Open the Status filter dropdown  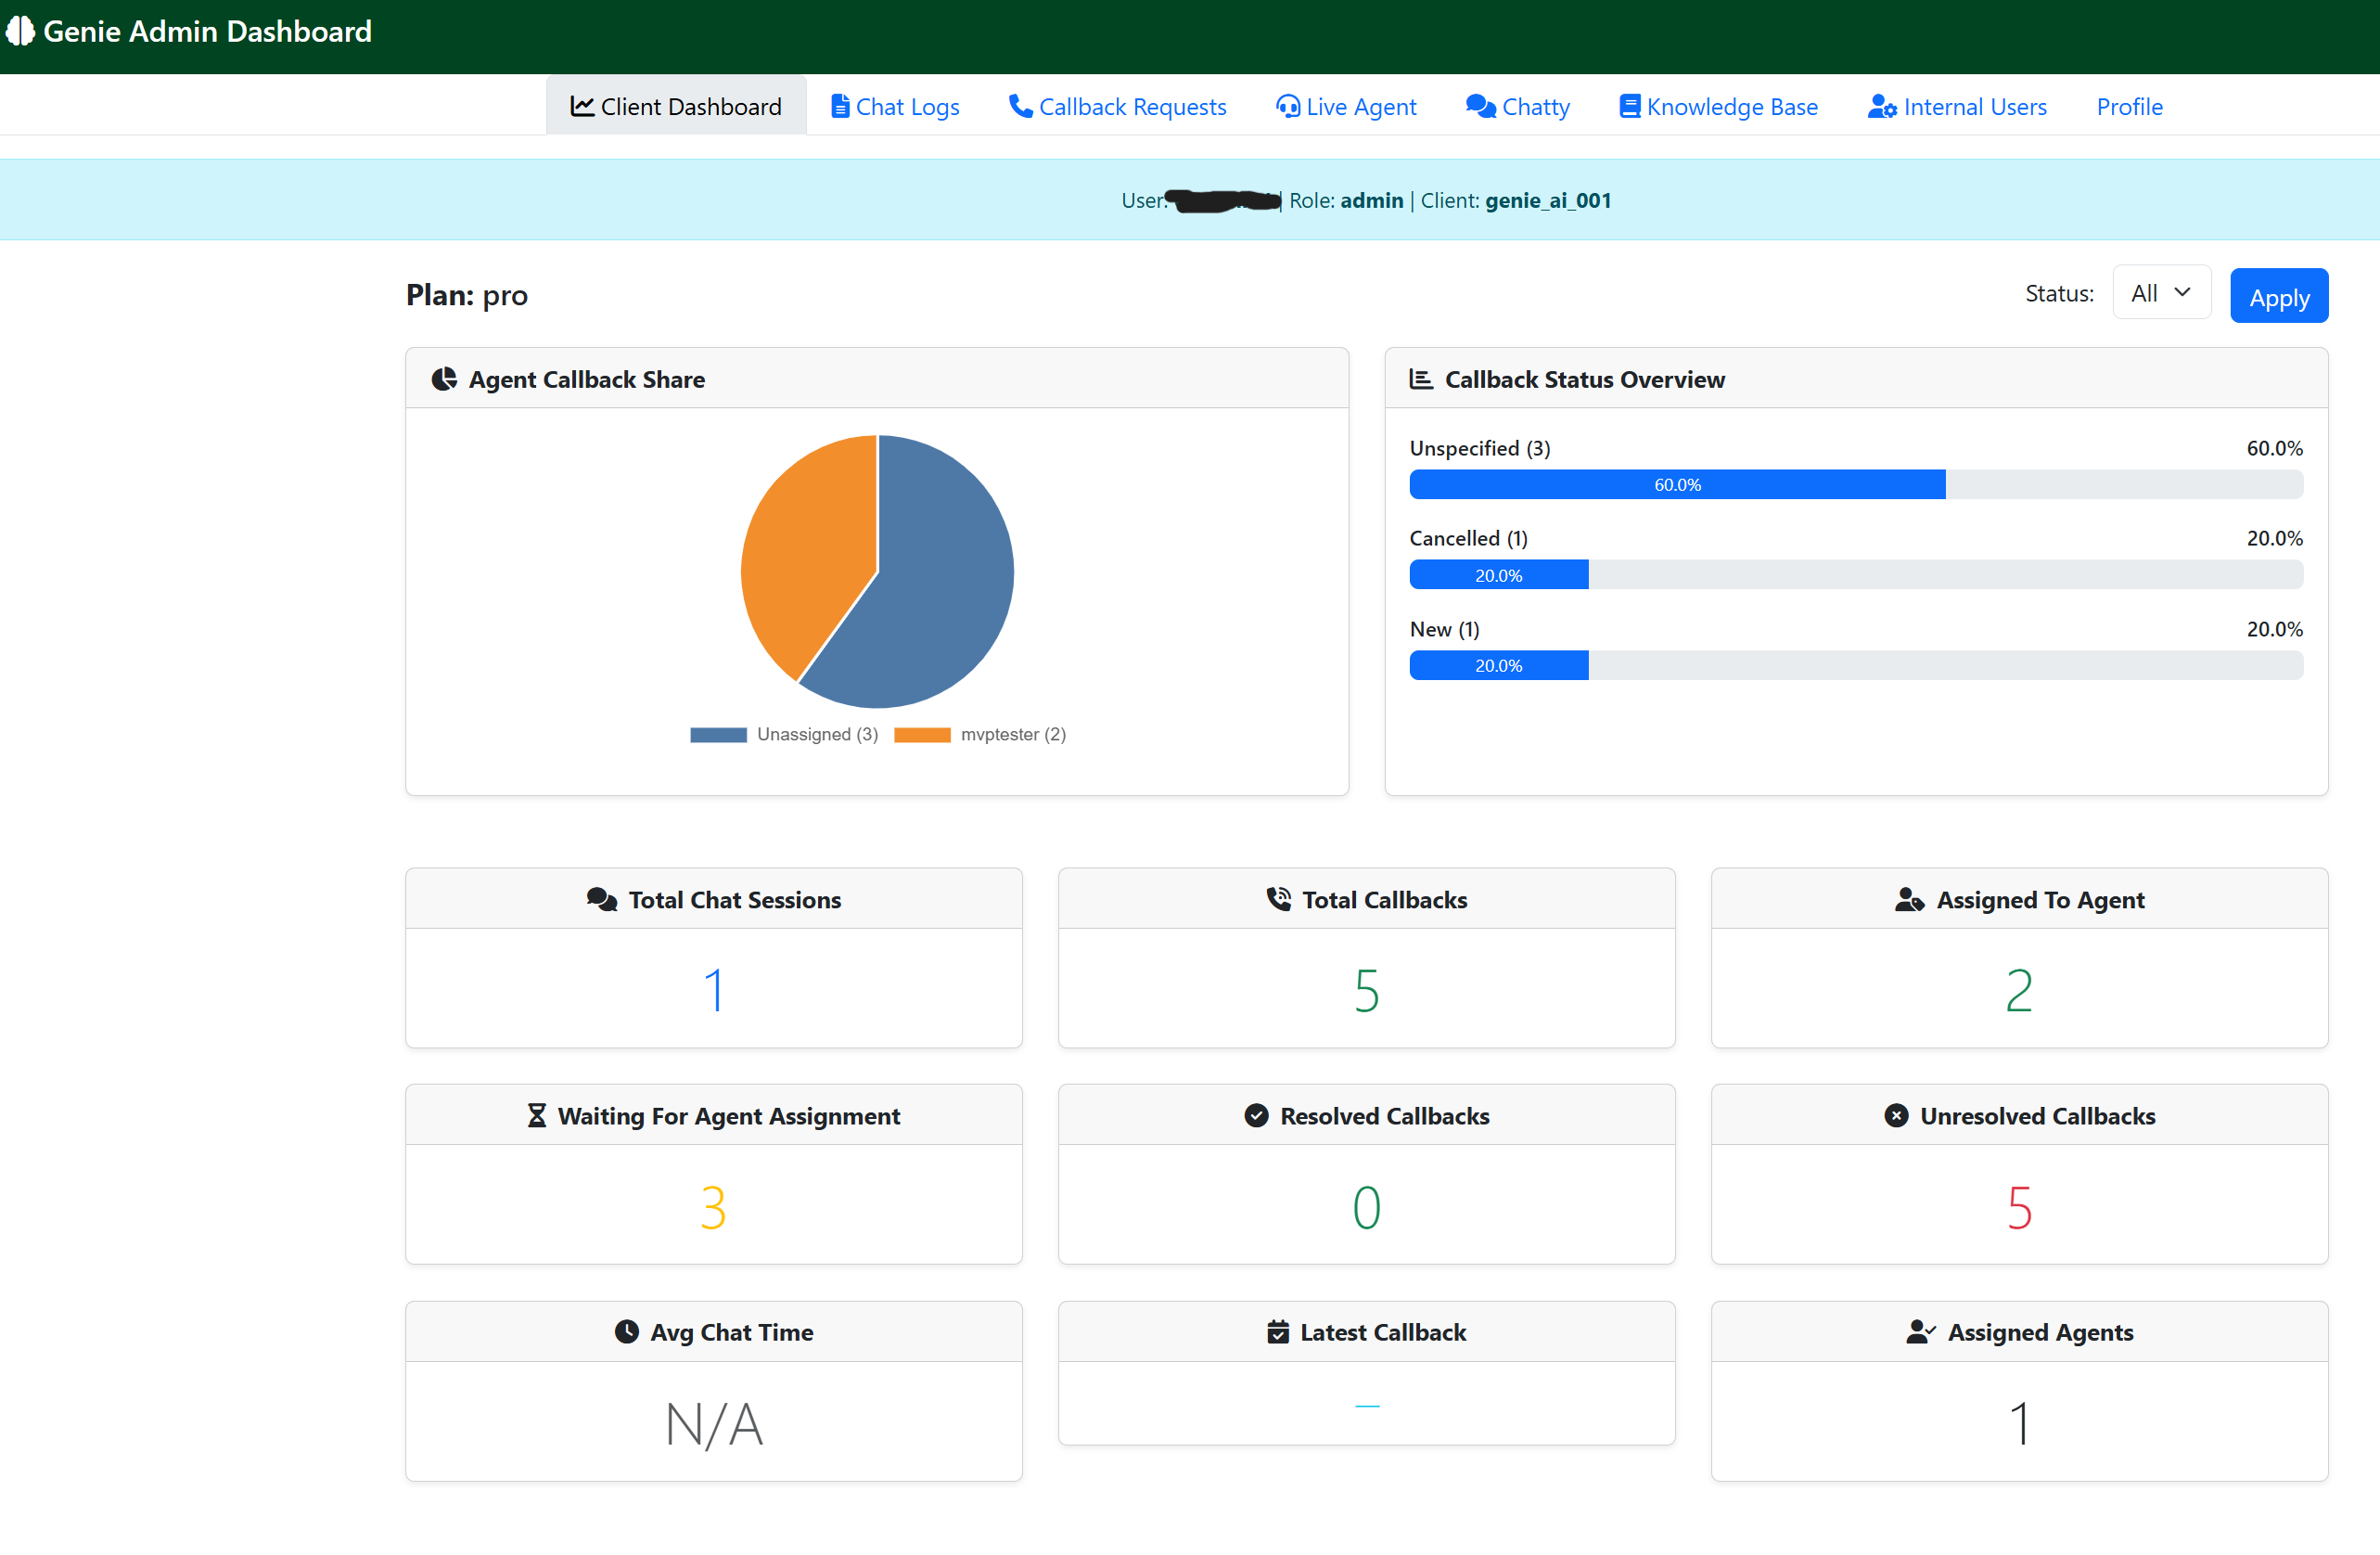click(x=2160, y=292)
